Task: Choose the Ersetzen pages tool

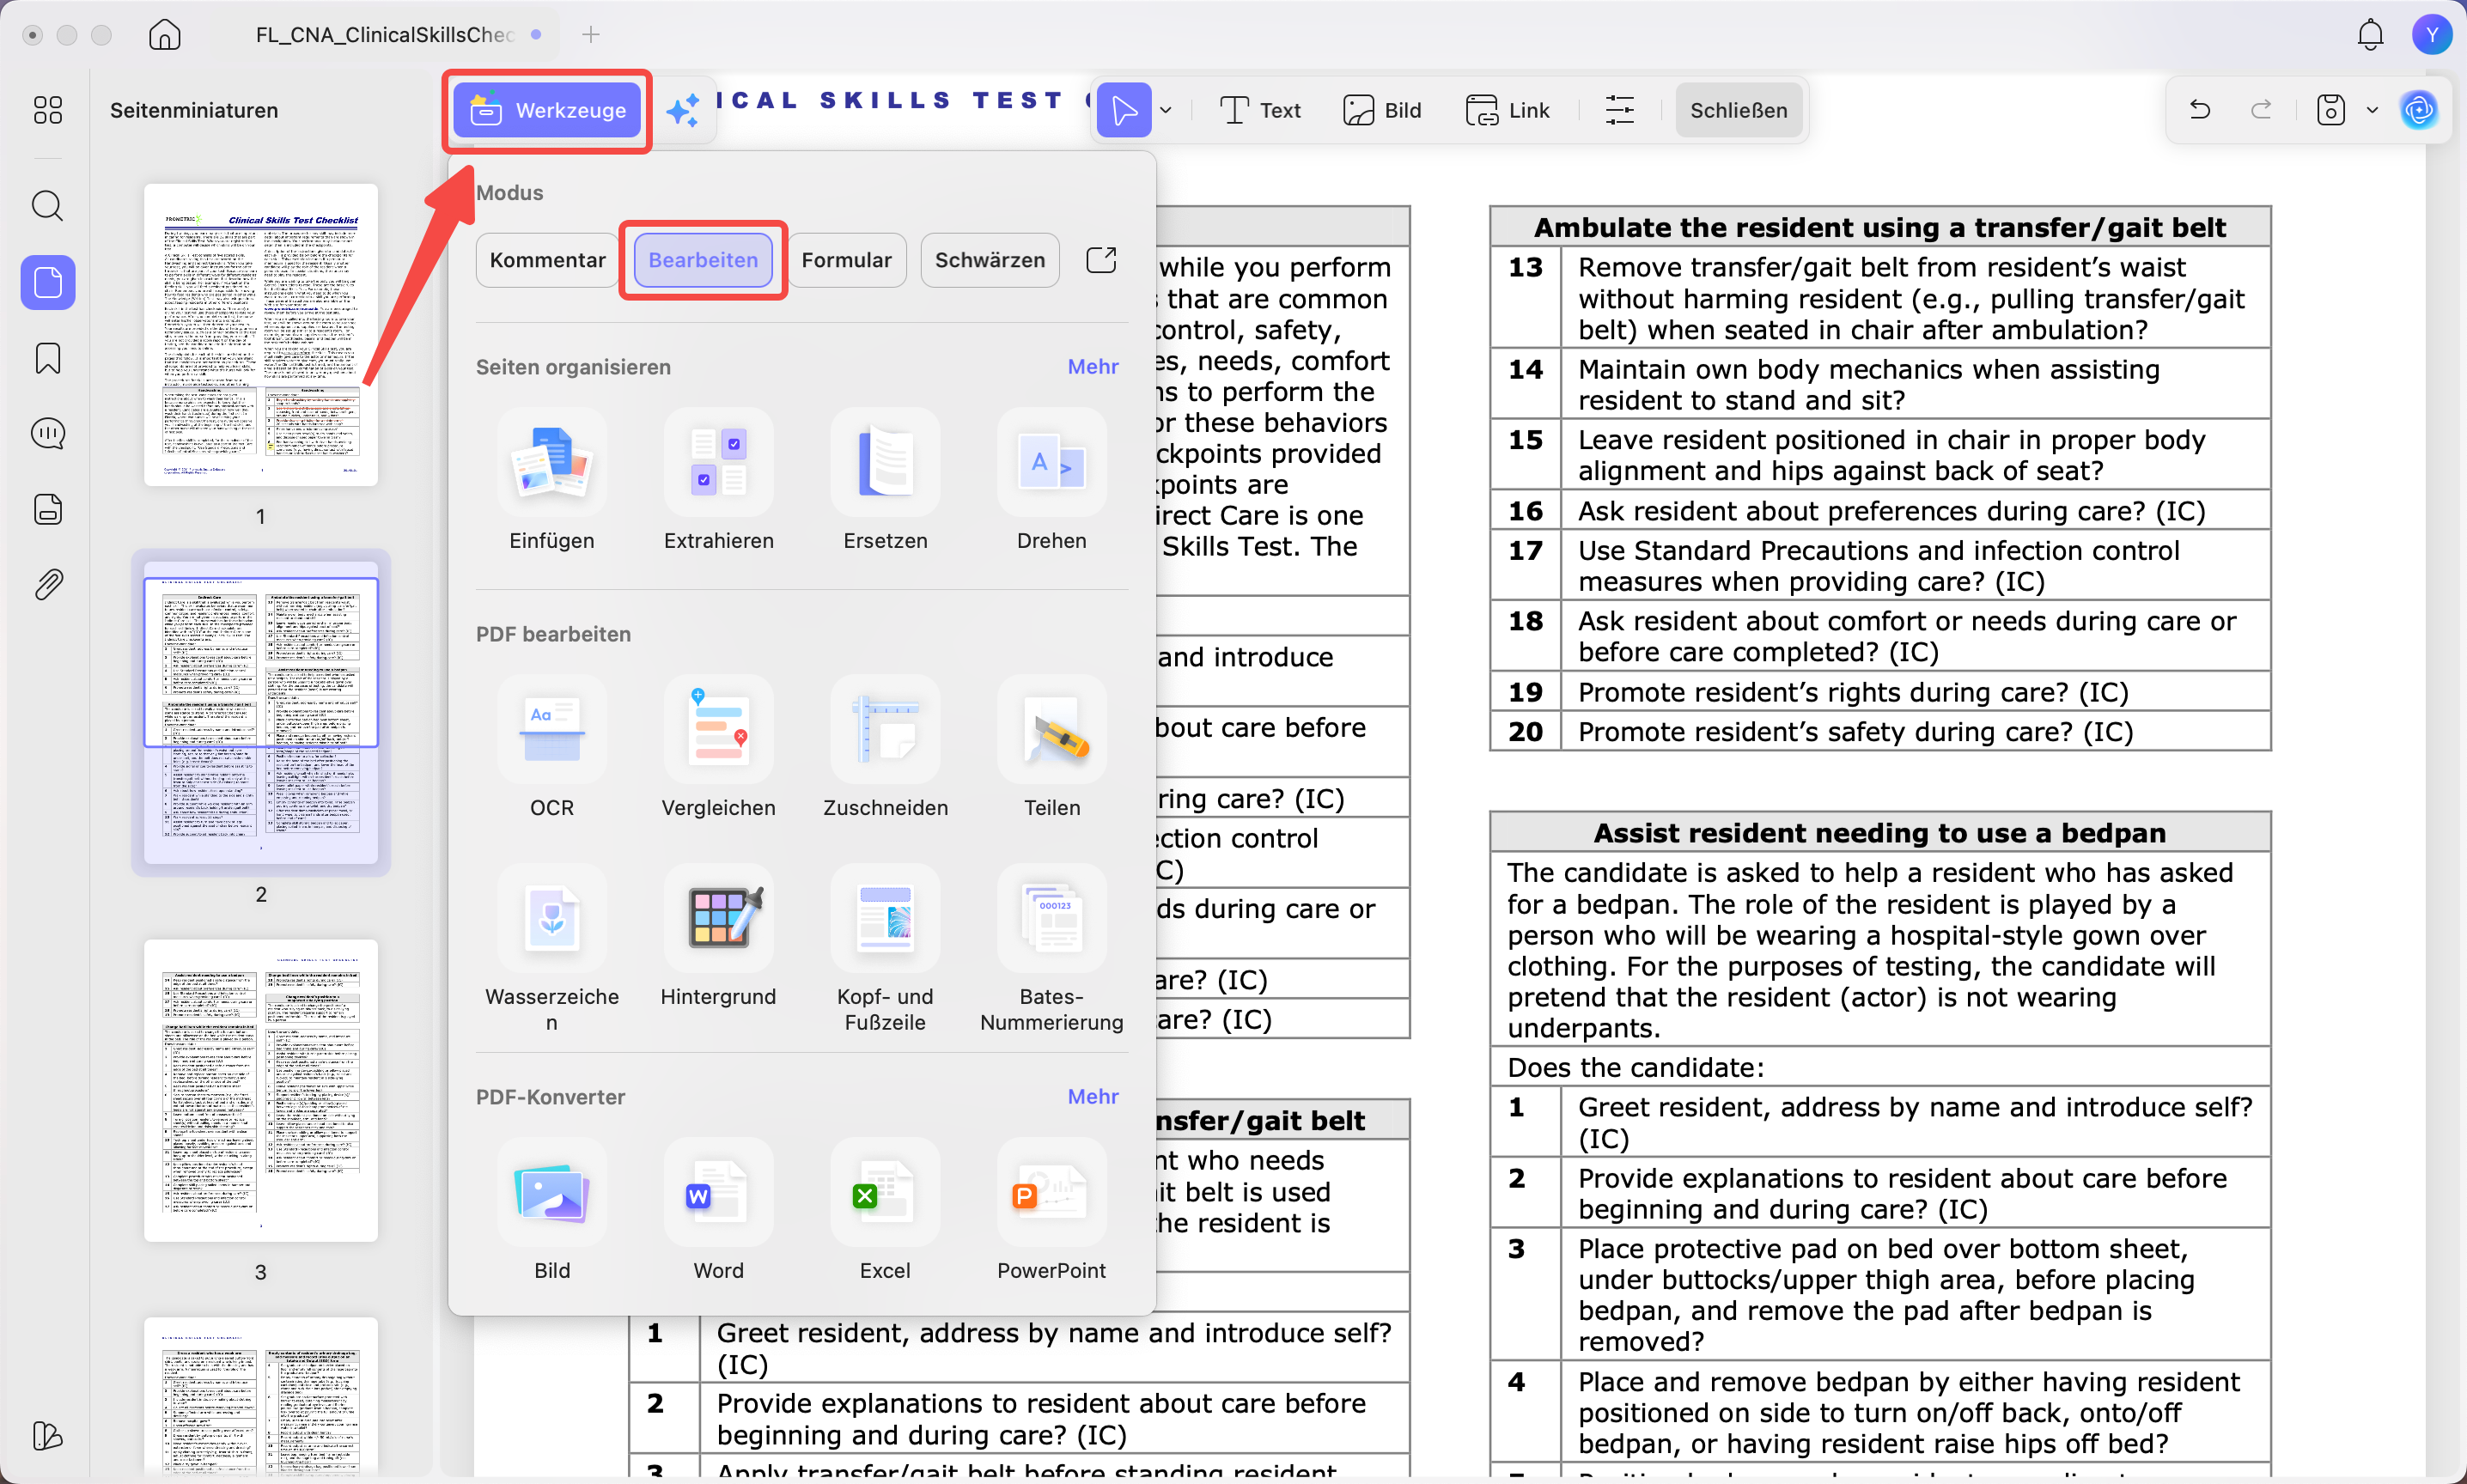Action: tap(885, 481)
